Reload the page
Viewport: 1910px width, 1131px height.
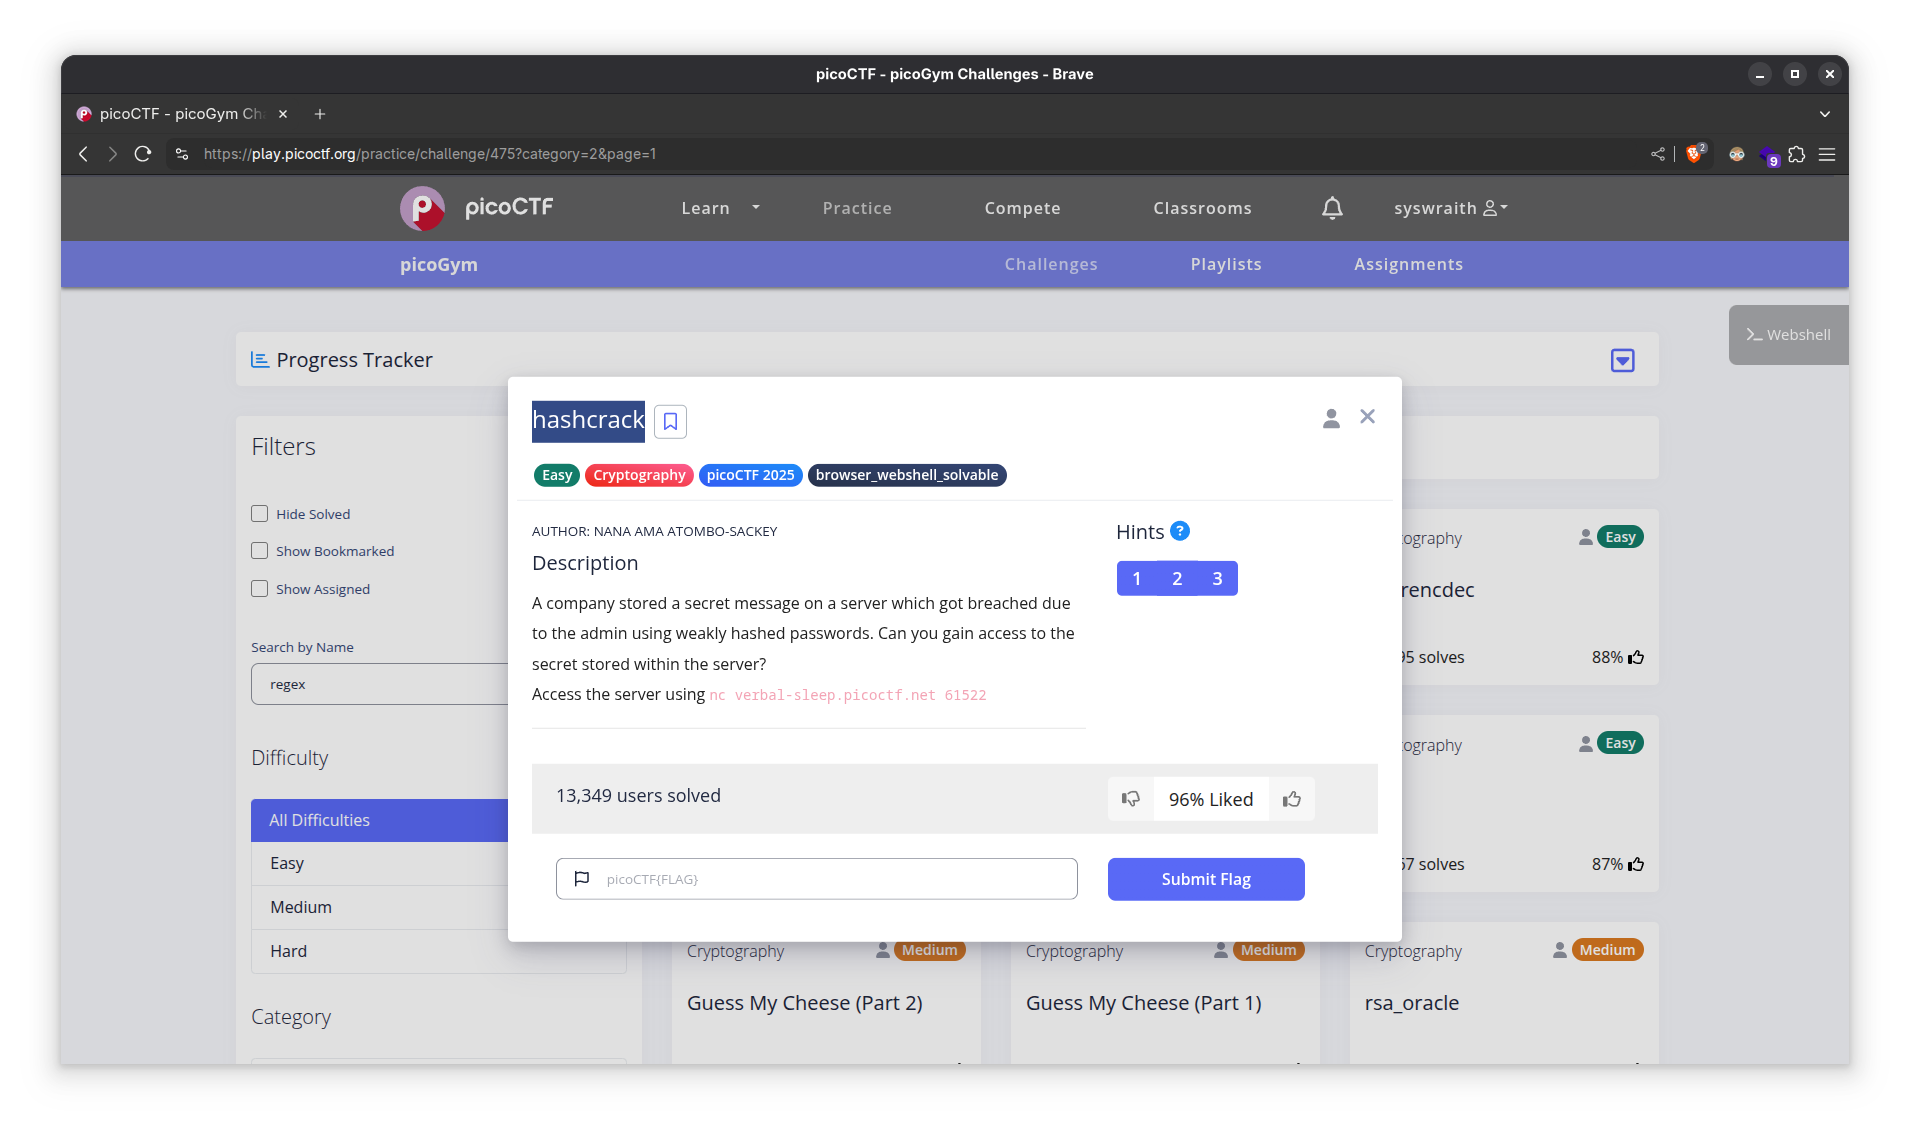pos(143,154)
